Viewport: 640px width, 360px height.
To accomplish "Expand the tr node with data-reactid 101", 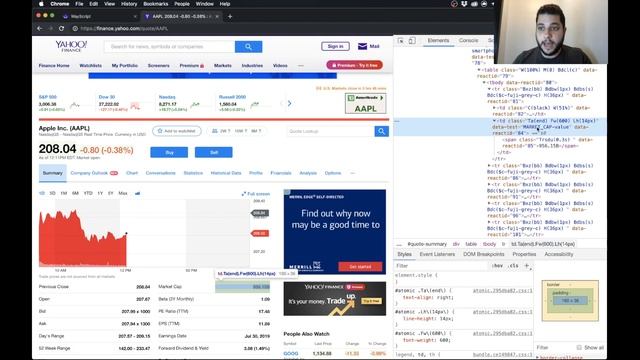I will pos(489,222).
